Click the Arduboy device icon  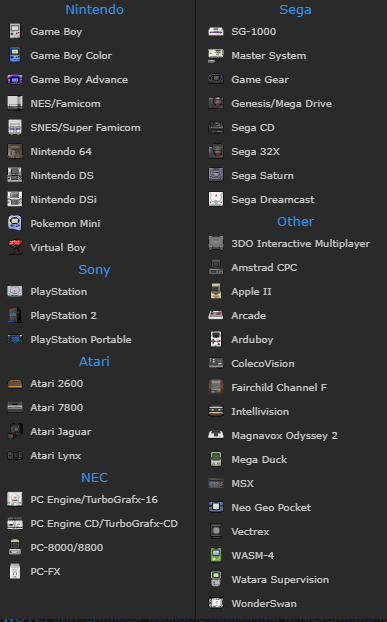pyautogui.click(x=216, y=339)
